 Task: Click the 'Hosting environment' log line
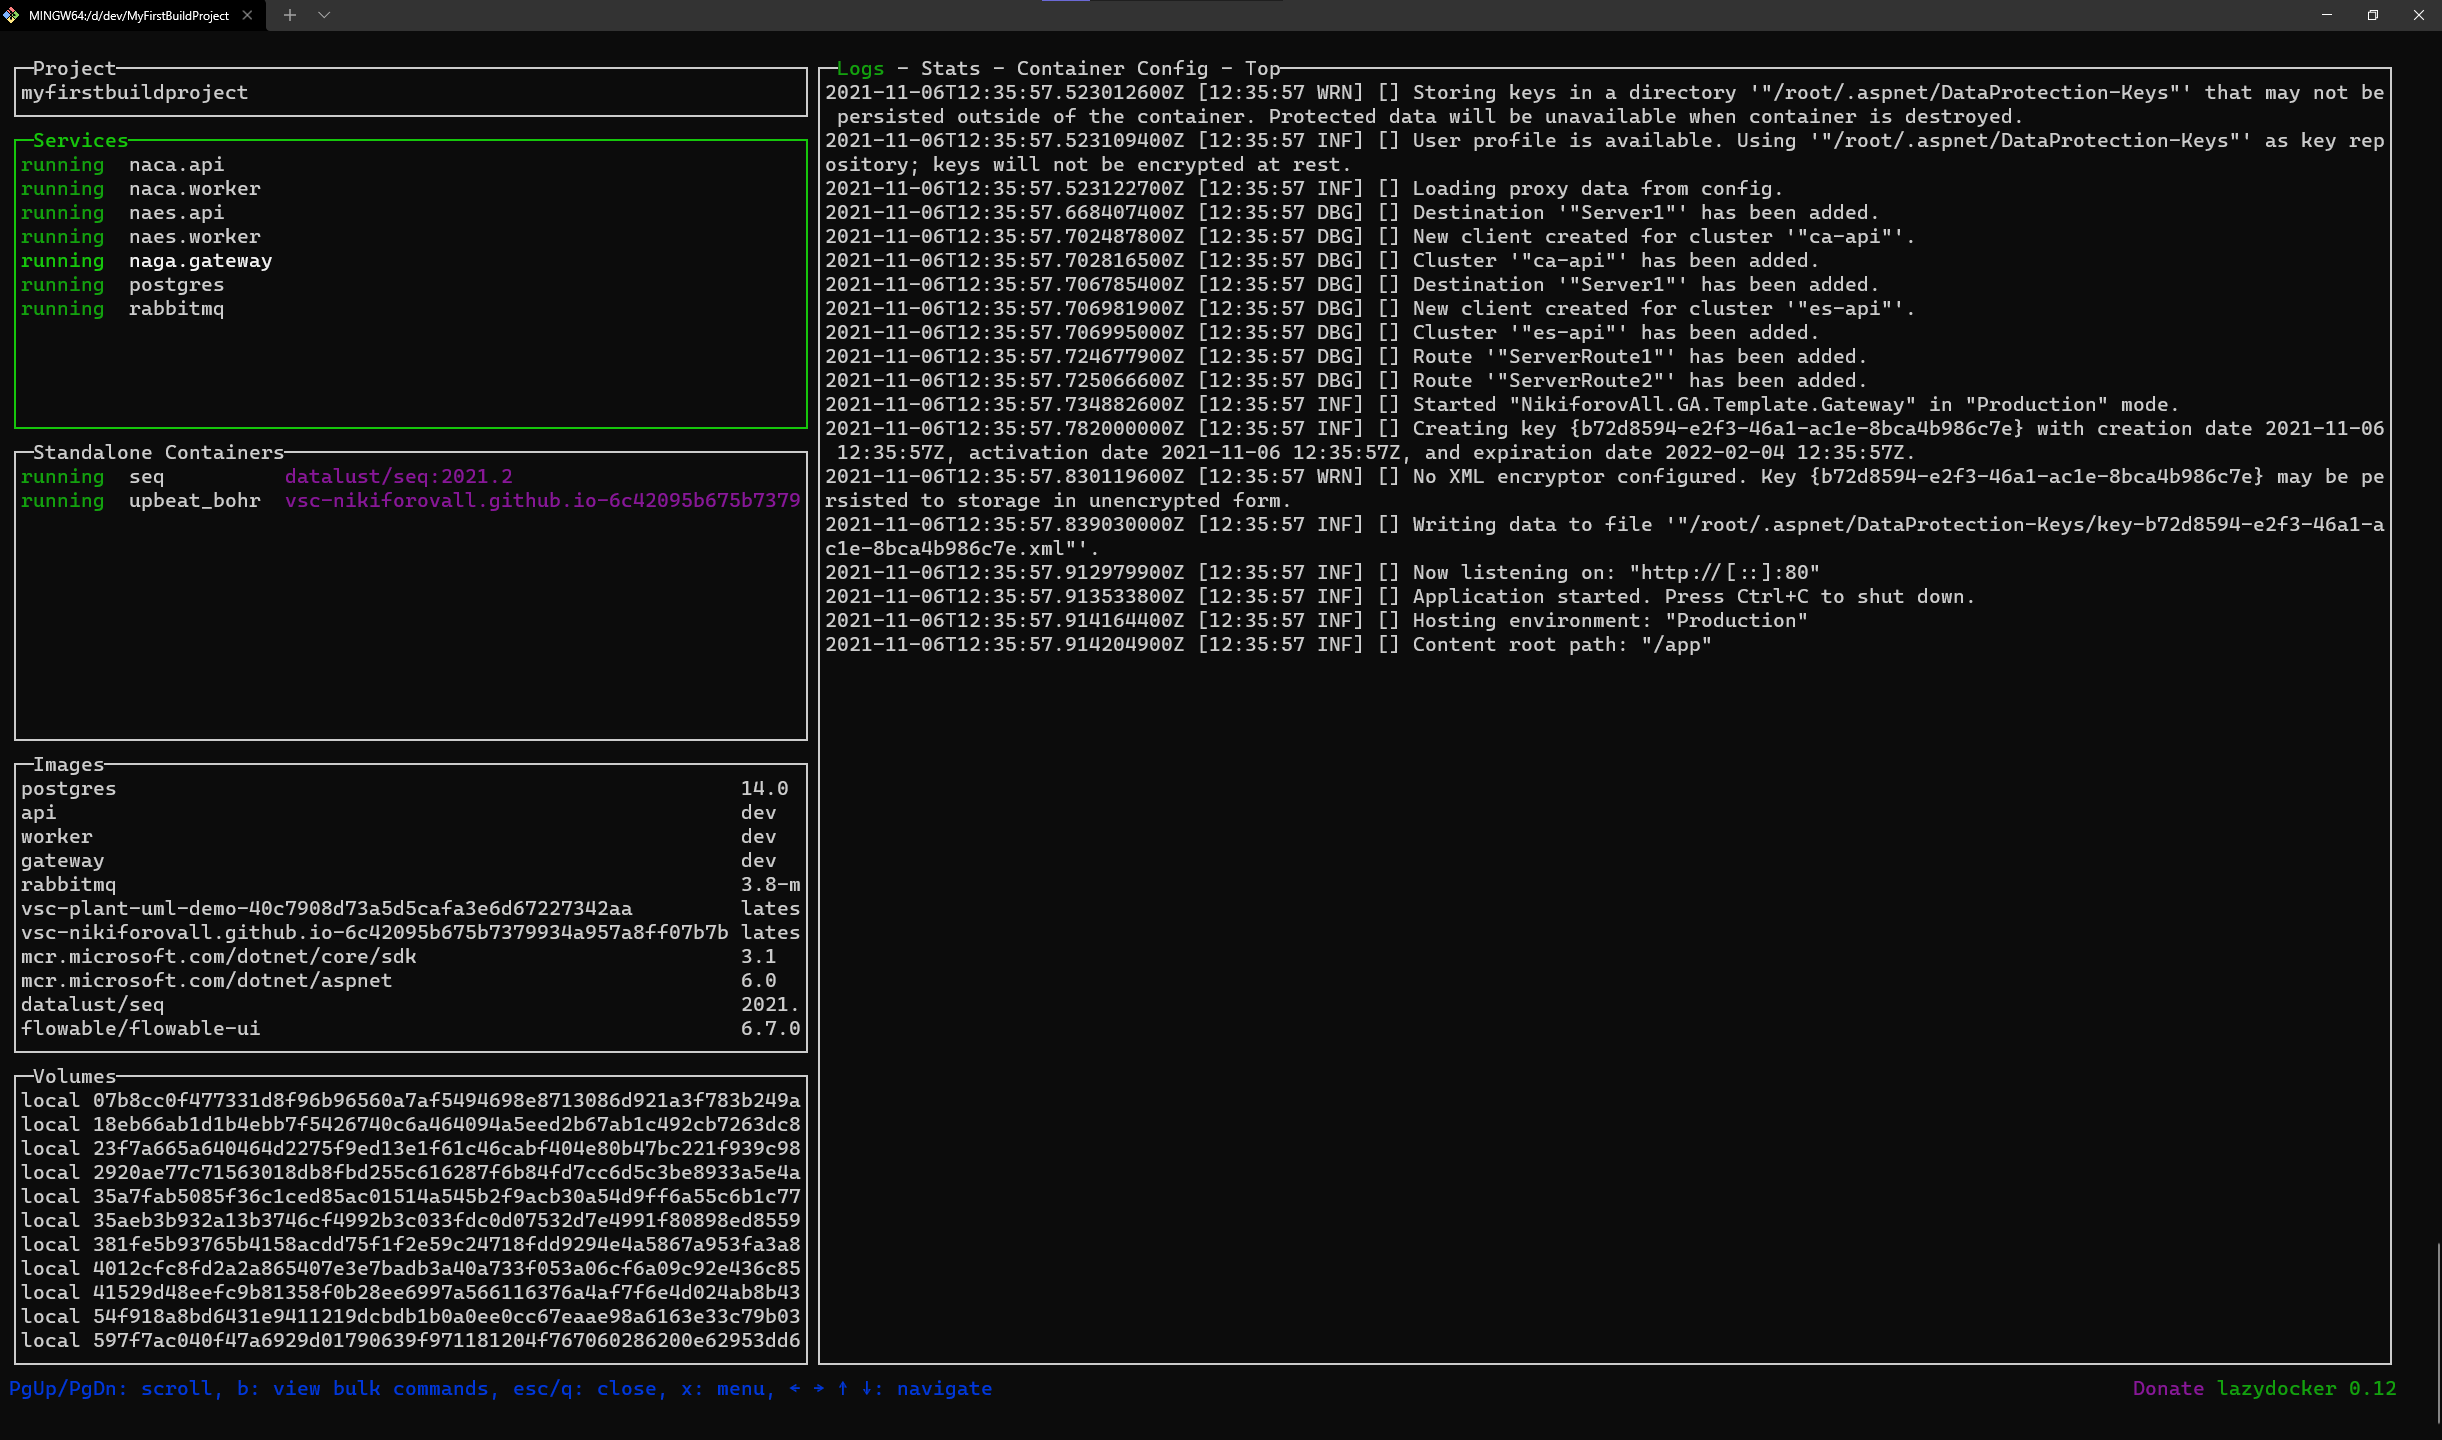click(x=1316, y=620)
